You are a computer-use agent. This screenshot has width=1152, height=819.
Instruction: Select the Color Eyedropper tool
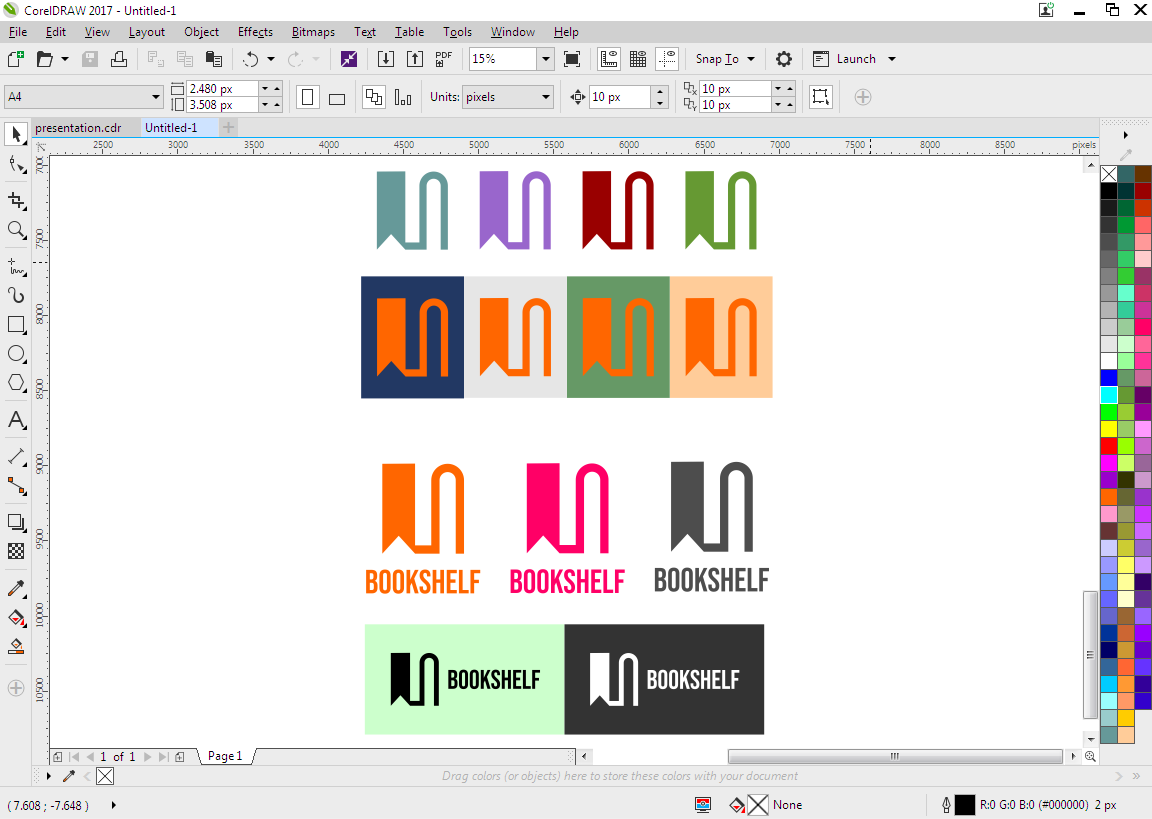pos(16,588)
